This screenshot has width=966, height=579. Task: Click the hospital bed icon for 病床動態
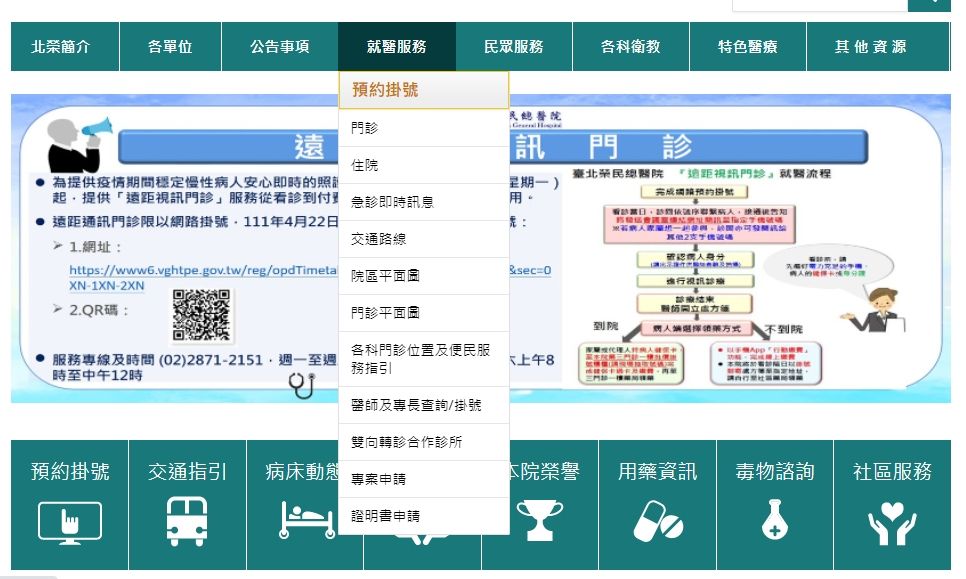305,520
